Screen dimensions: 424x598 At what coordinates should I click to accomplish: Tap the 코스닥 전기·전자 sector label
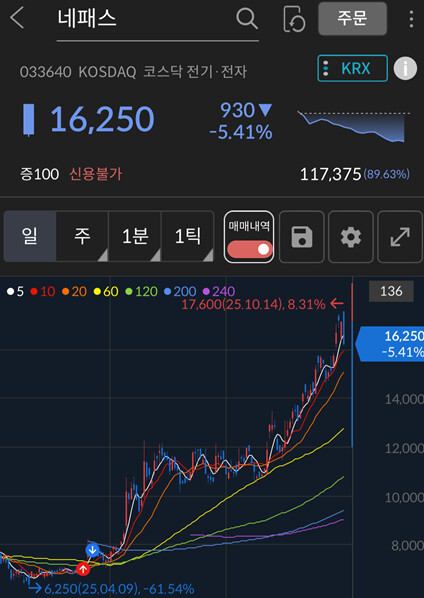point(194,72)
